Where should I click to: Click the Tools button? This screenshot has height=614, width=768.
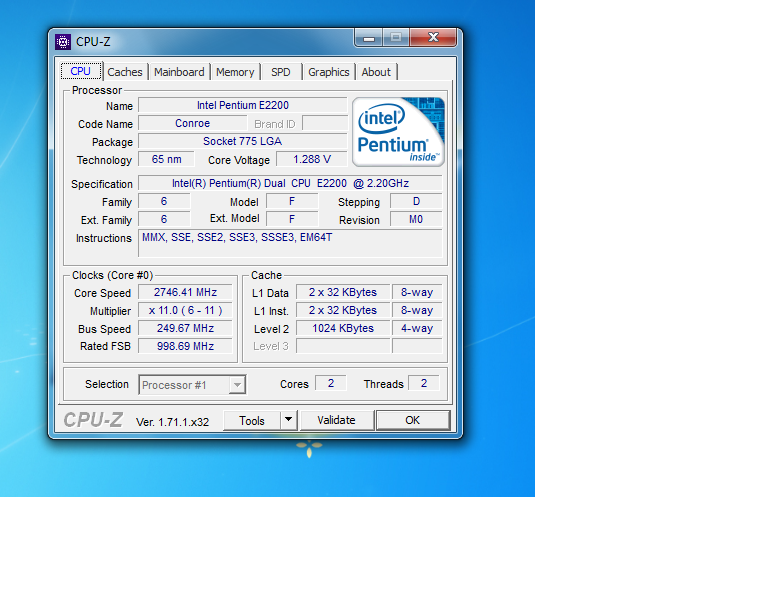(252, 421)
